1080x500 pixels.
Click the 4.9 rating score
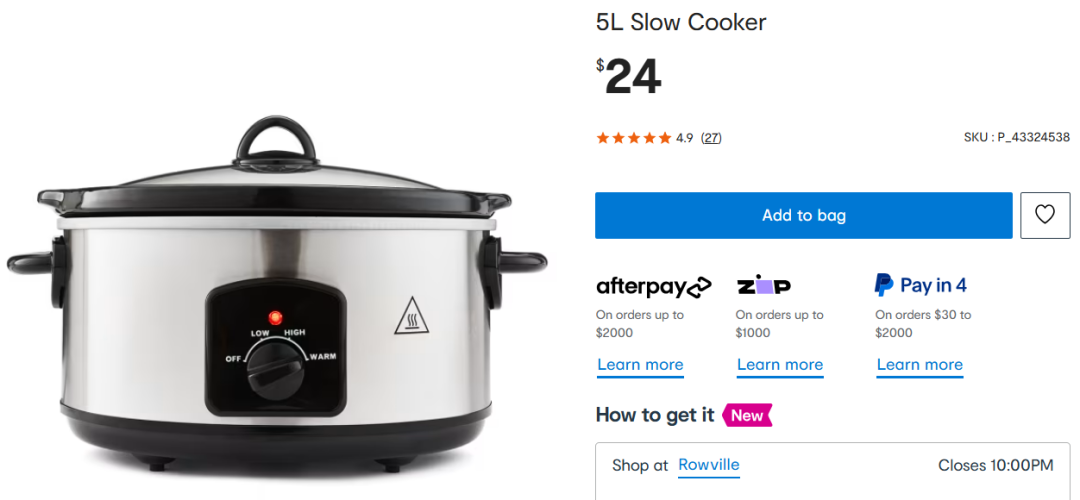point(684,138)
